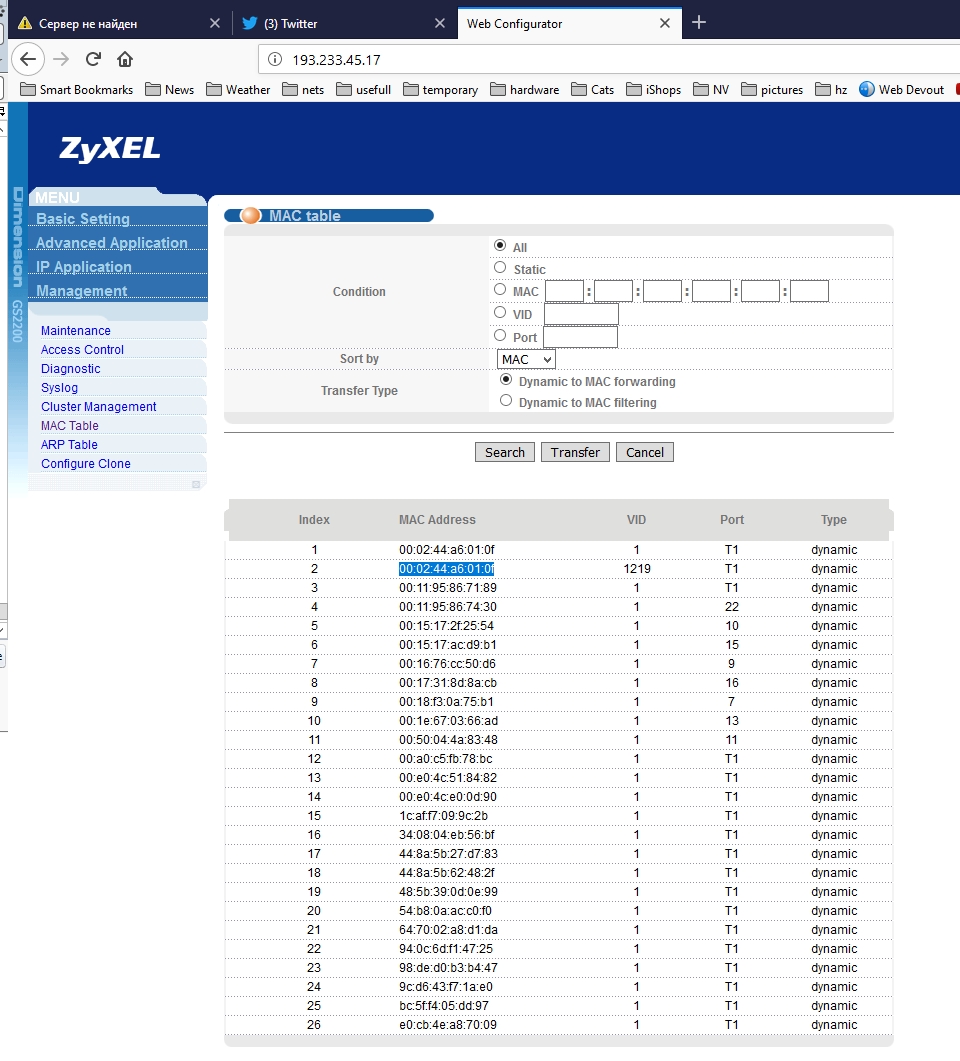
Task: Open the Diagnostic link
Action: [x=70, y=368]
